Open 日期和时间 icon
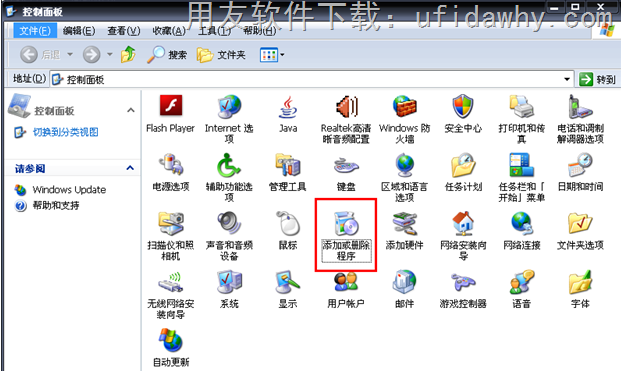The height and width of the screenshot is (371, 621). click(x=580, y=165)
